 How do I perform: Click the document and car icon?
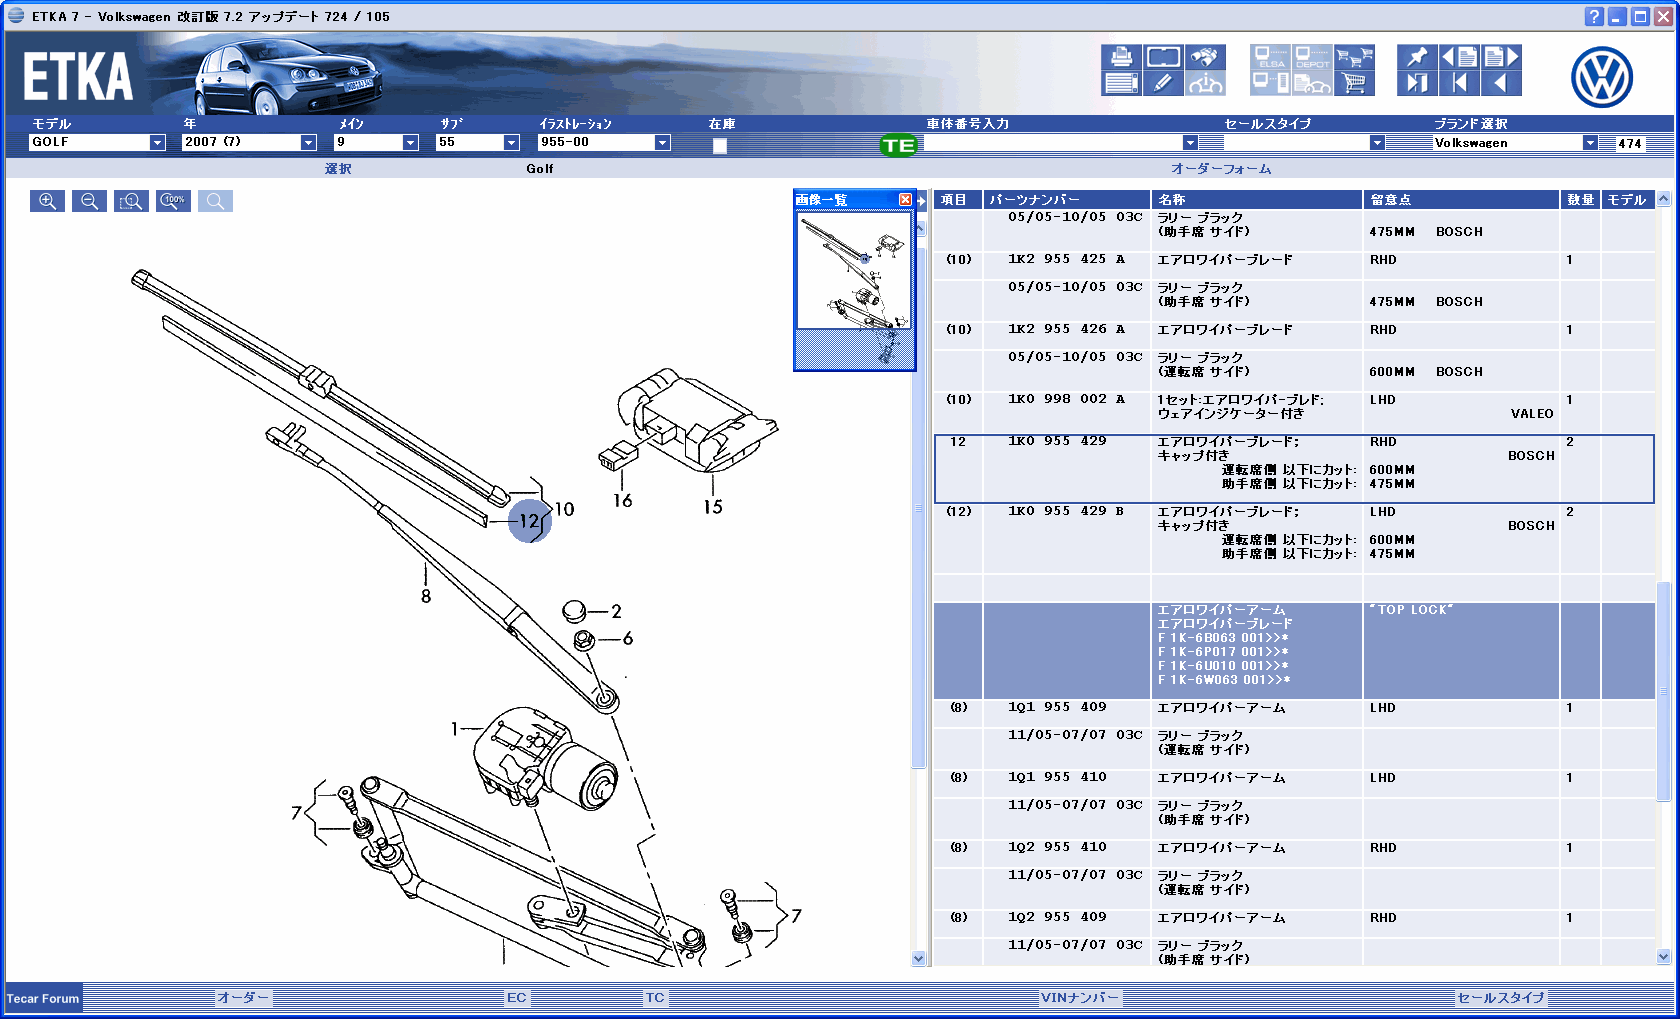[1312, 83]
